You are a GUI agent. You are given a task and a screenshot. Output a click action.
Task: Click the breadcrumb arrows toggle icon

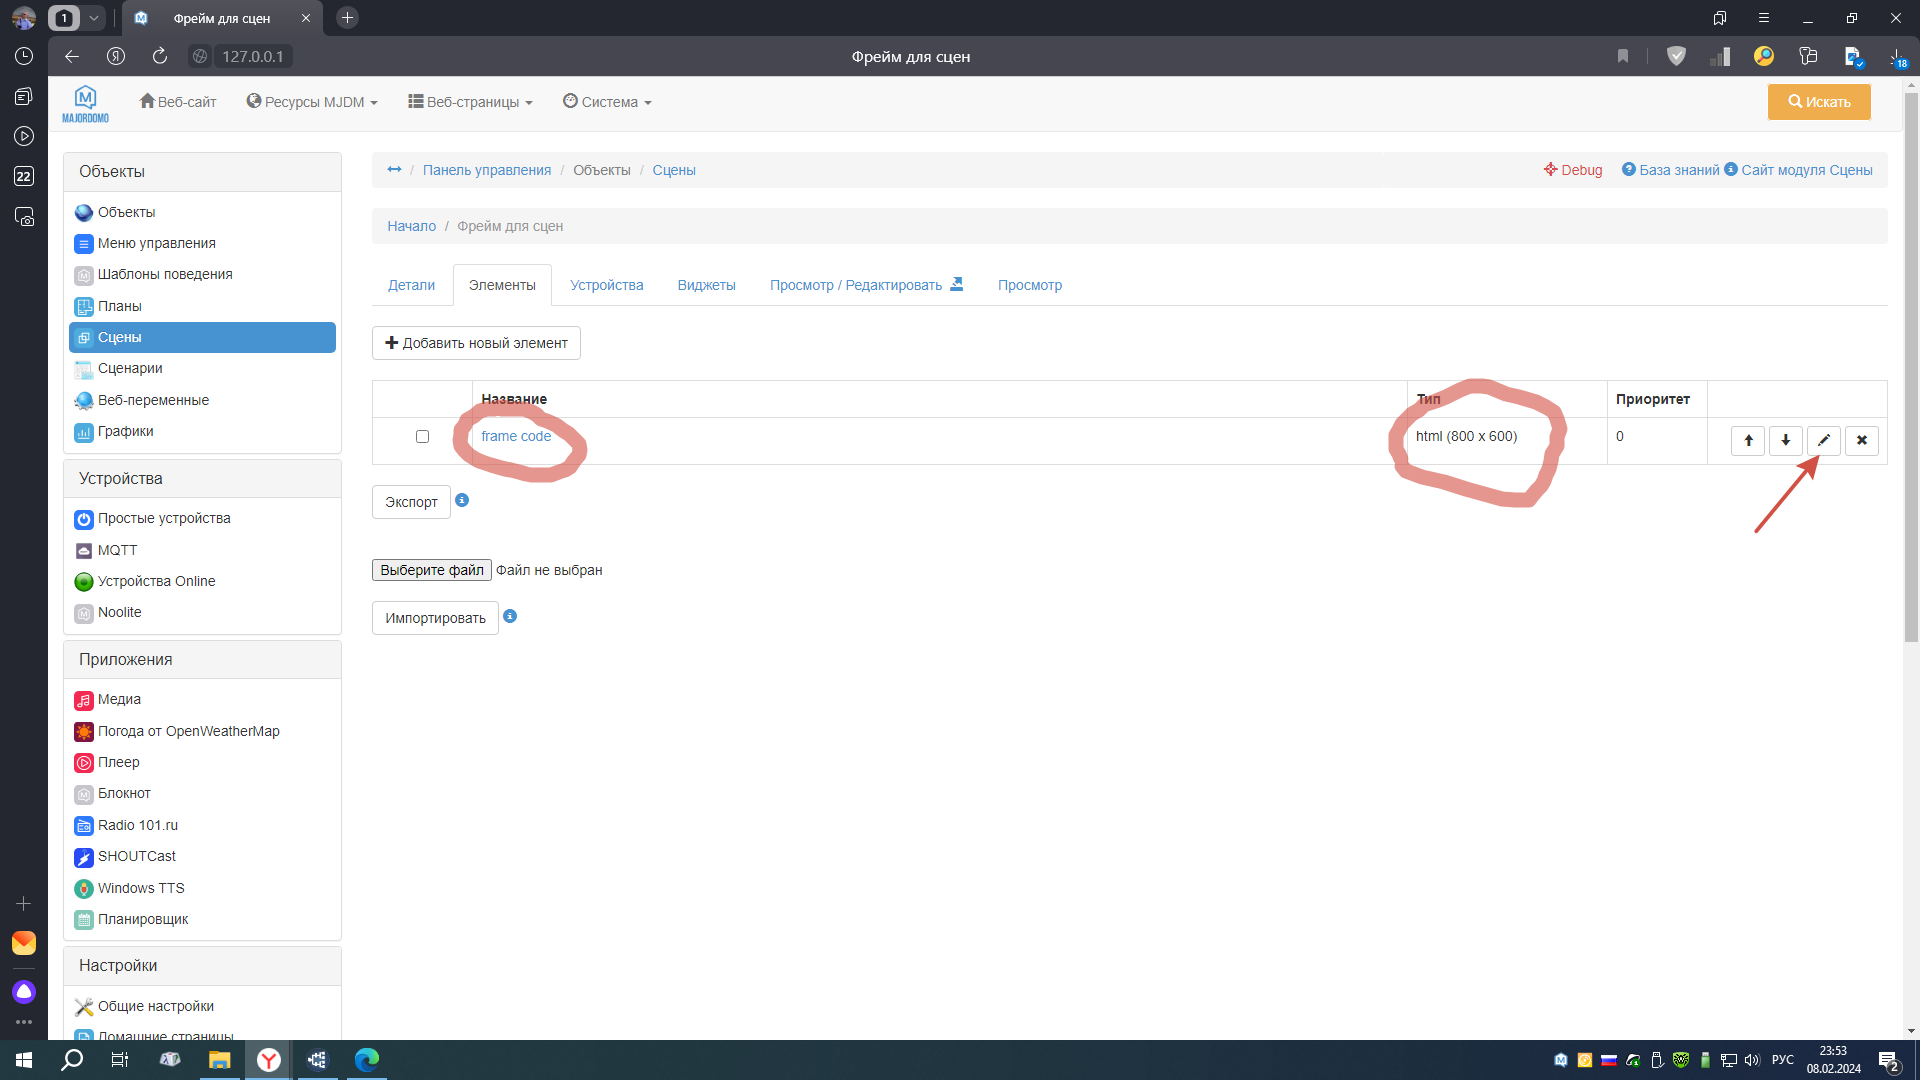click(394, 170)
